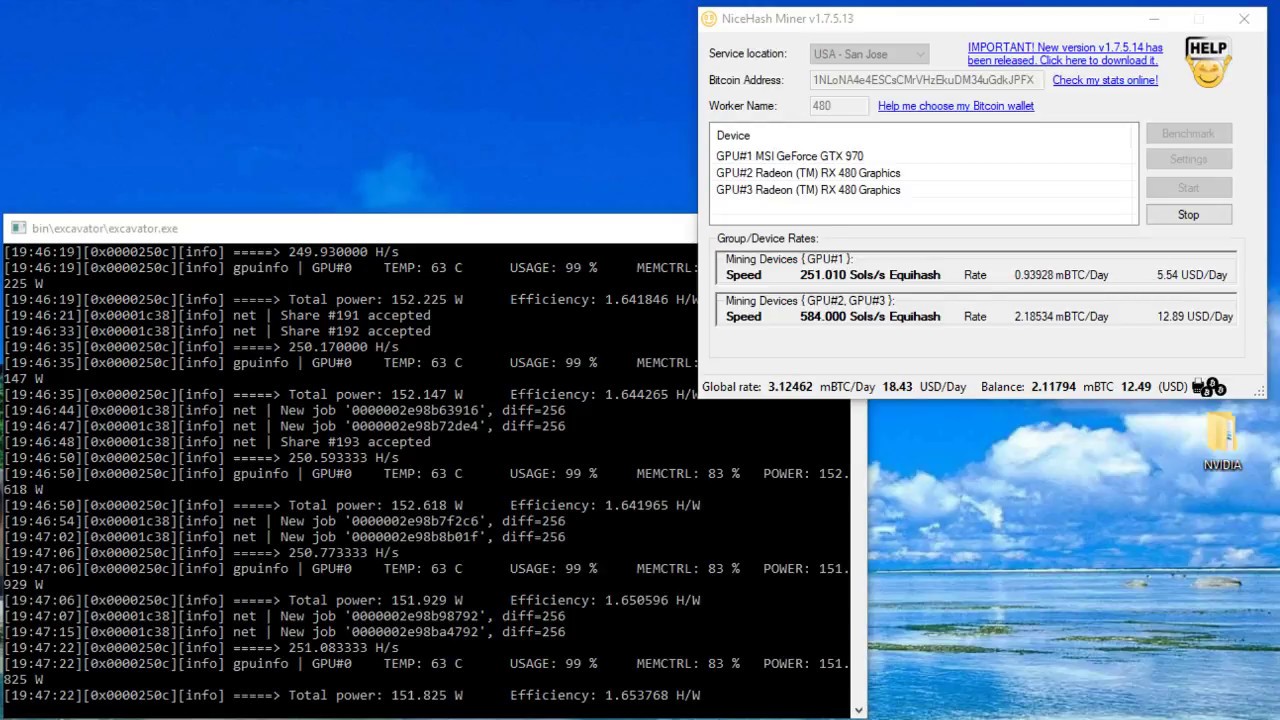This screenshot has height=720, width=1280.
Task: Click the 250.593333 H/s console line
Action: click(201, 458)
